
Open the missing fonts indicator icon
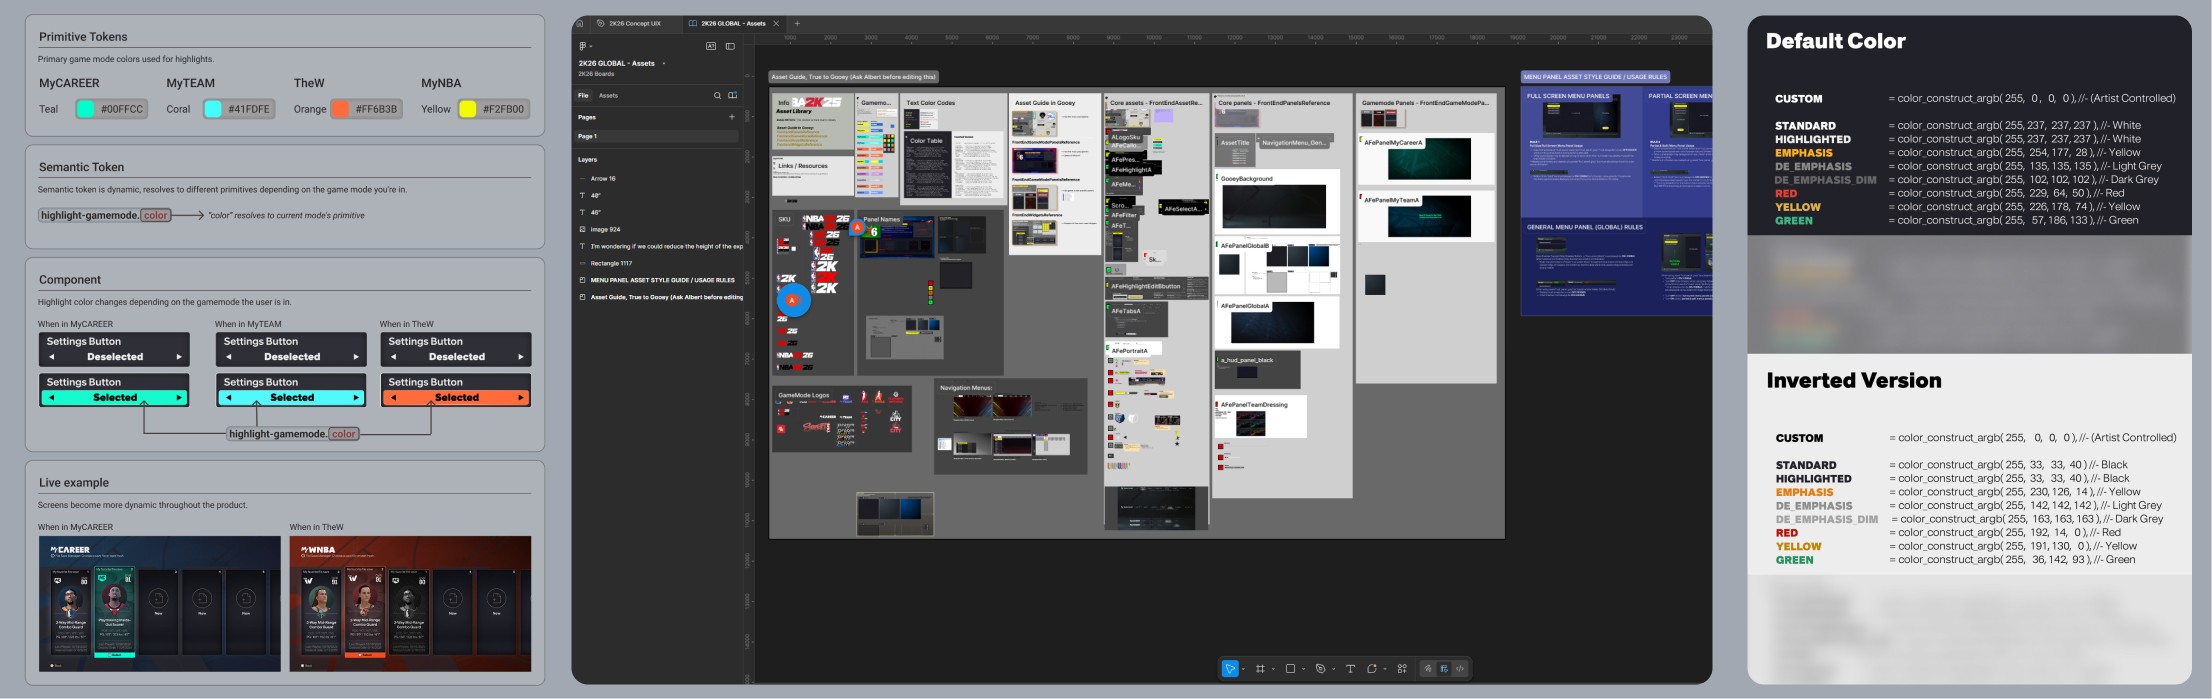(x=711, y=46)
